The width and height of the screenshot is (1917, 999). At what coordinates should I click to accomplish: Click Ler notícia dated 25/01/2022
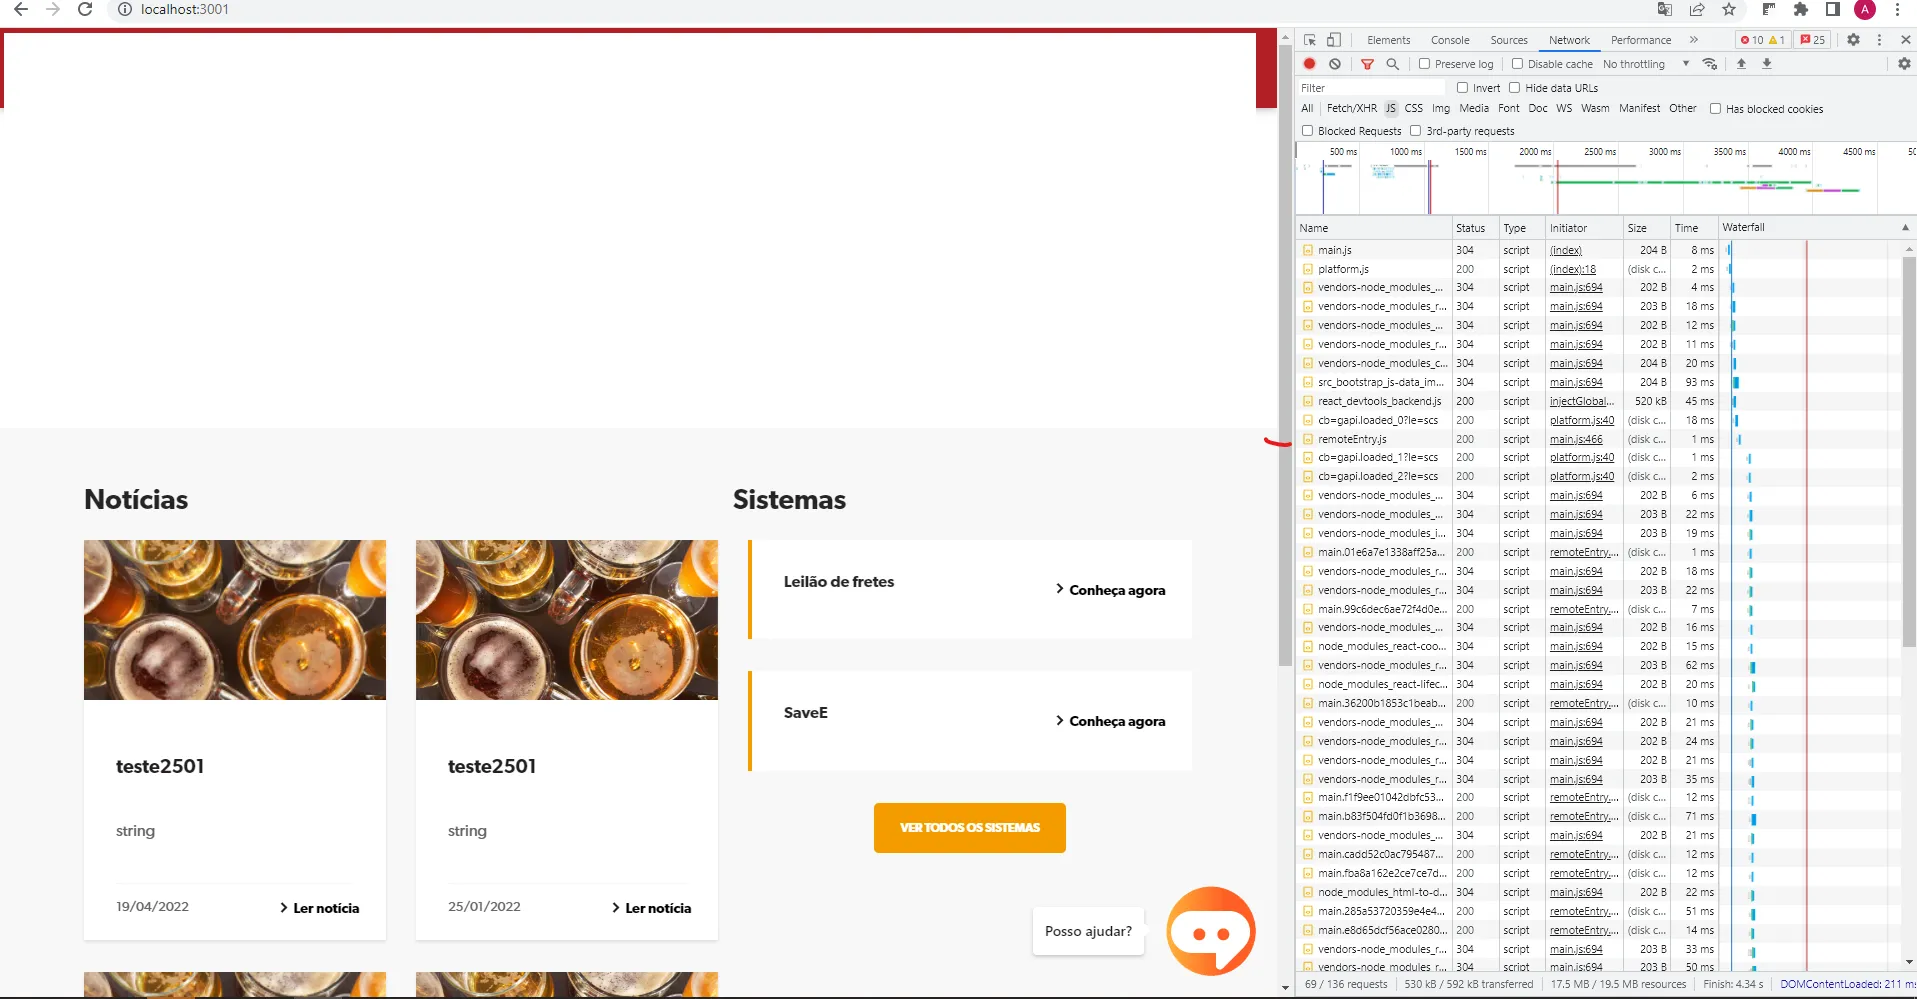[651, 908]
